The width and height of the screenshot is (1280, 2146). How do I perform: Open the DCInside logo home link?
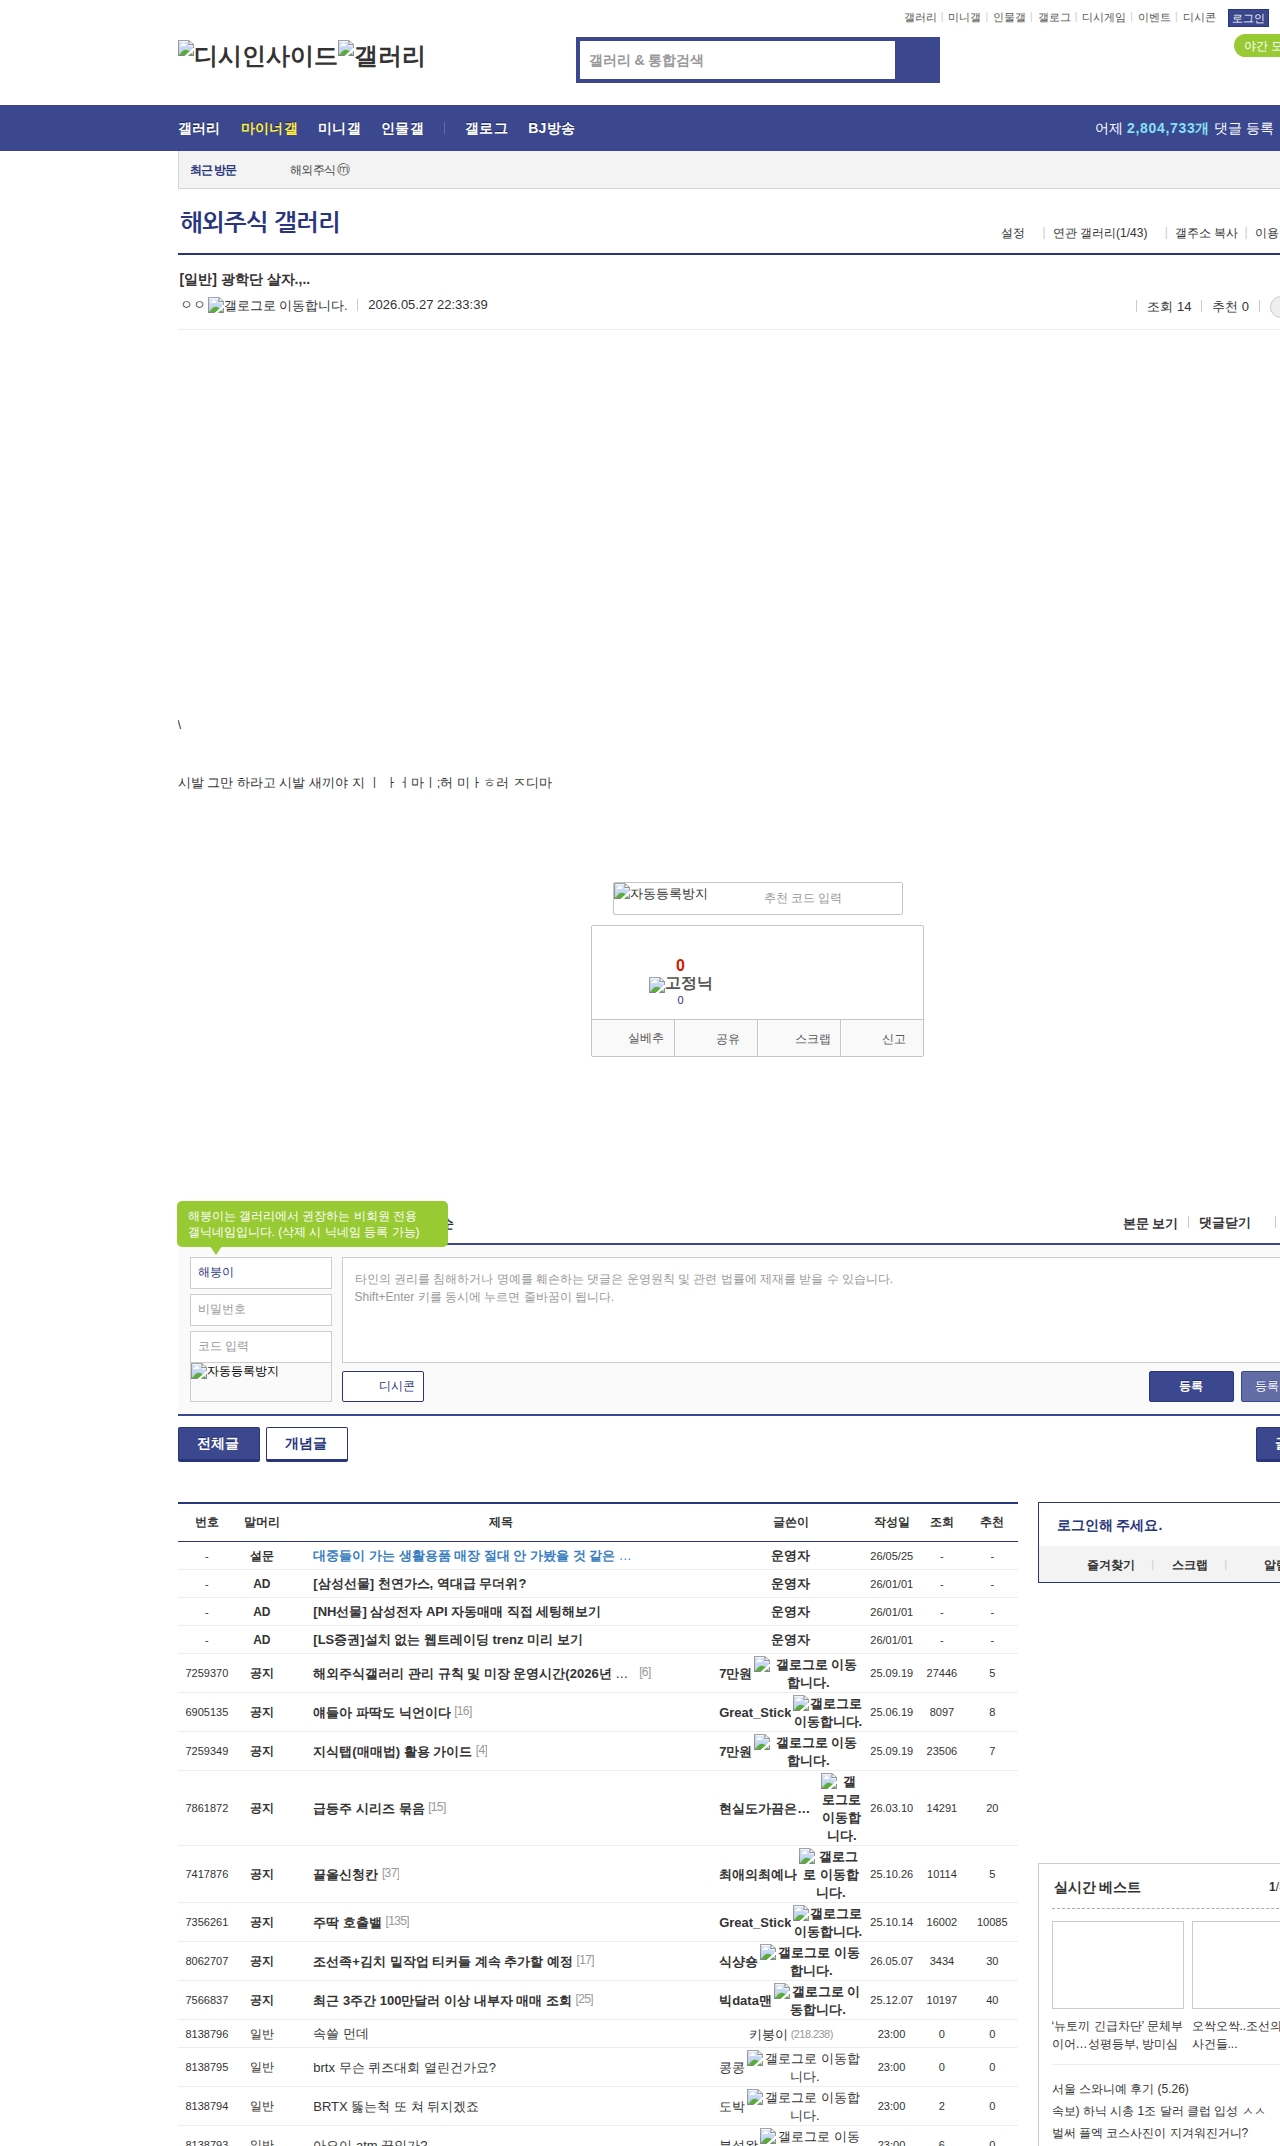pyautogui.click(x=257, y=56)
